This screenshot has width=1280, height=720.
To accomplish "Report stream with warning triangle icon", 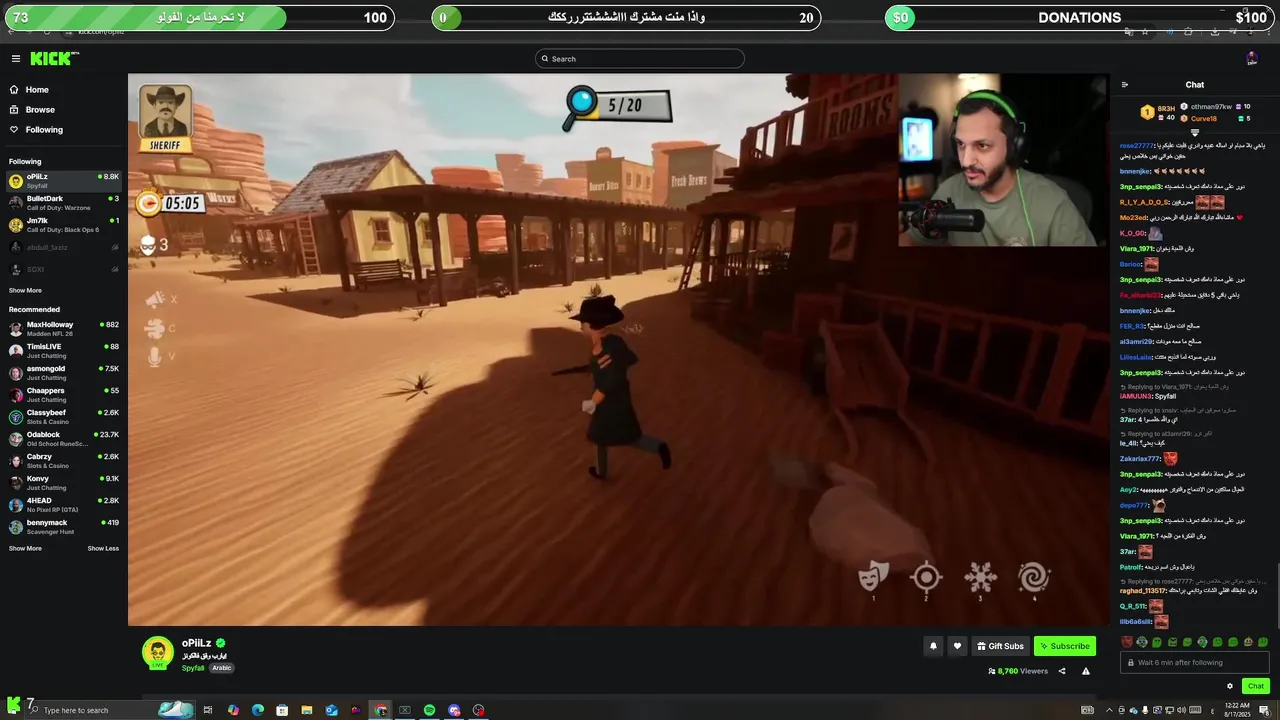I will tap(1086, 671).
